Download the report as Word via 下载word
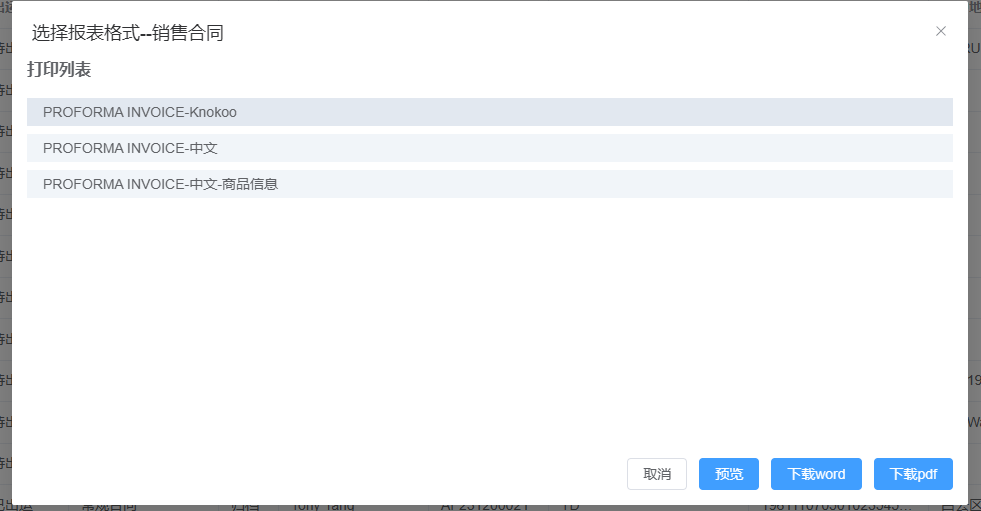Screen dimensions: 981x511 816,474
